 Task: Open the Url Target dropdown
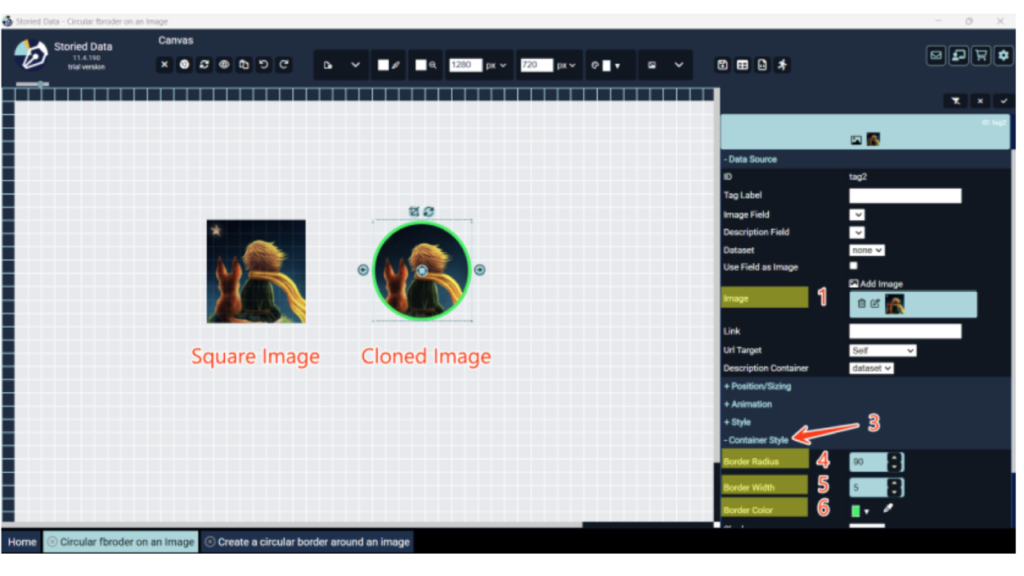click(x=882, y=351)
